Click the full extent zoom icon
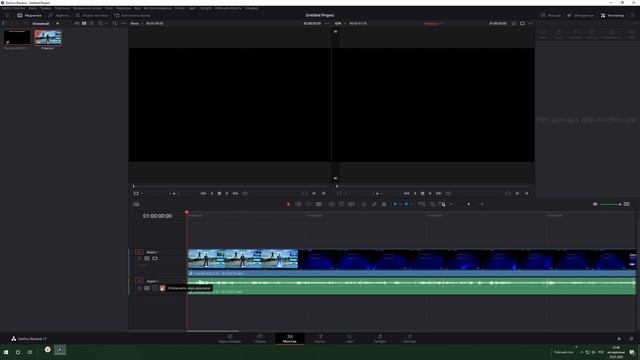This screenshot has height=360, width=640. (x=422, y=204)
